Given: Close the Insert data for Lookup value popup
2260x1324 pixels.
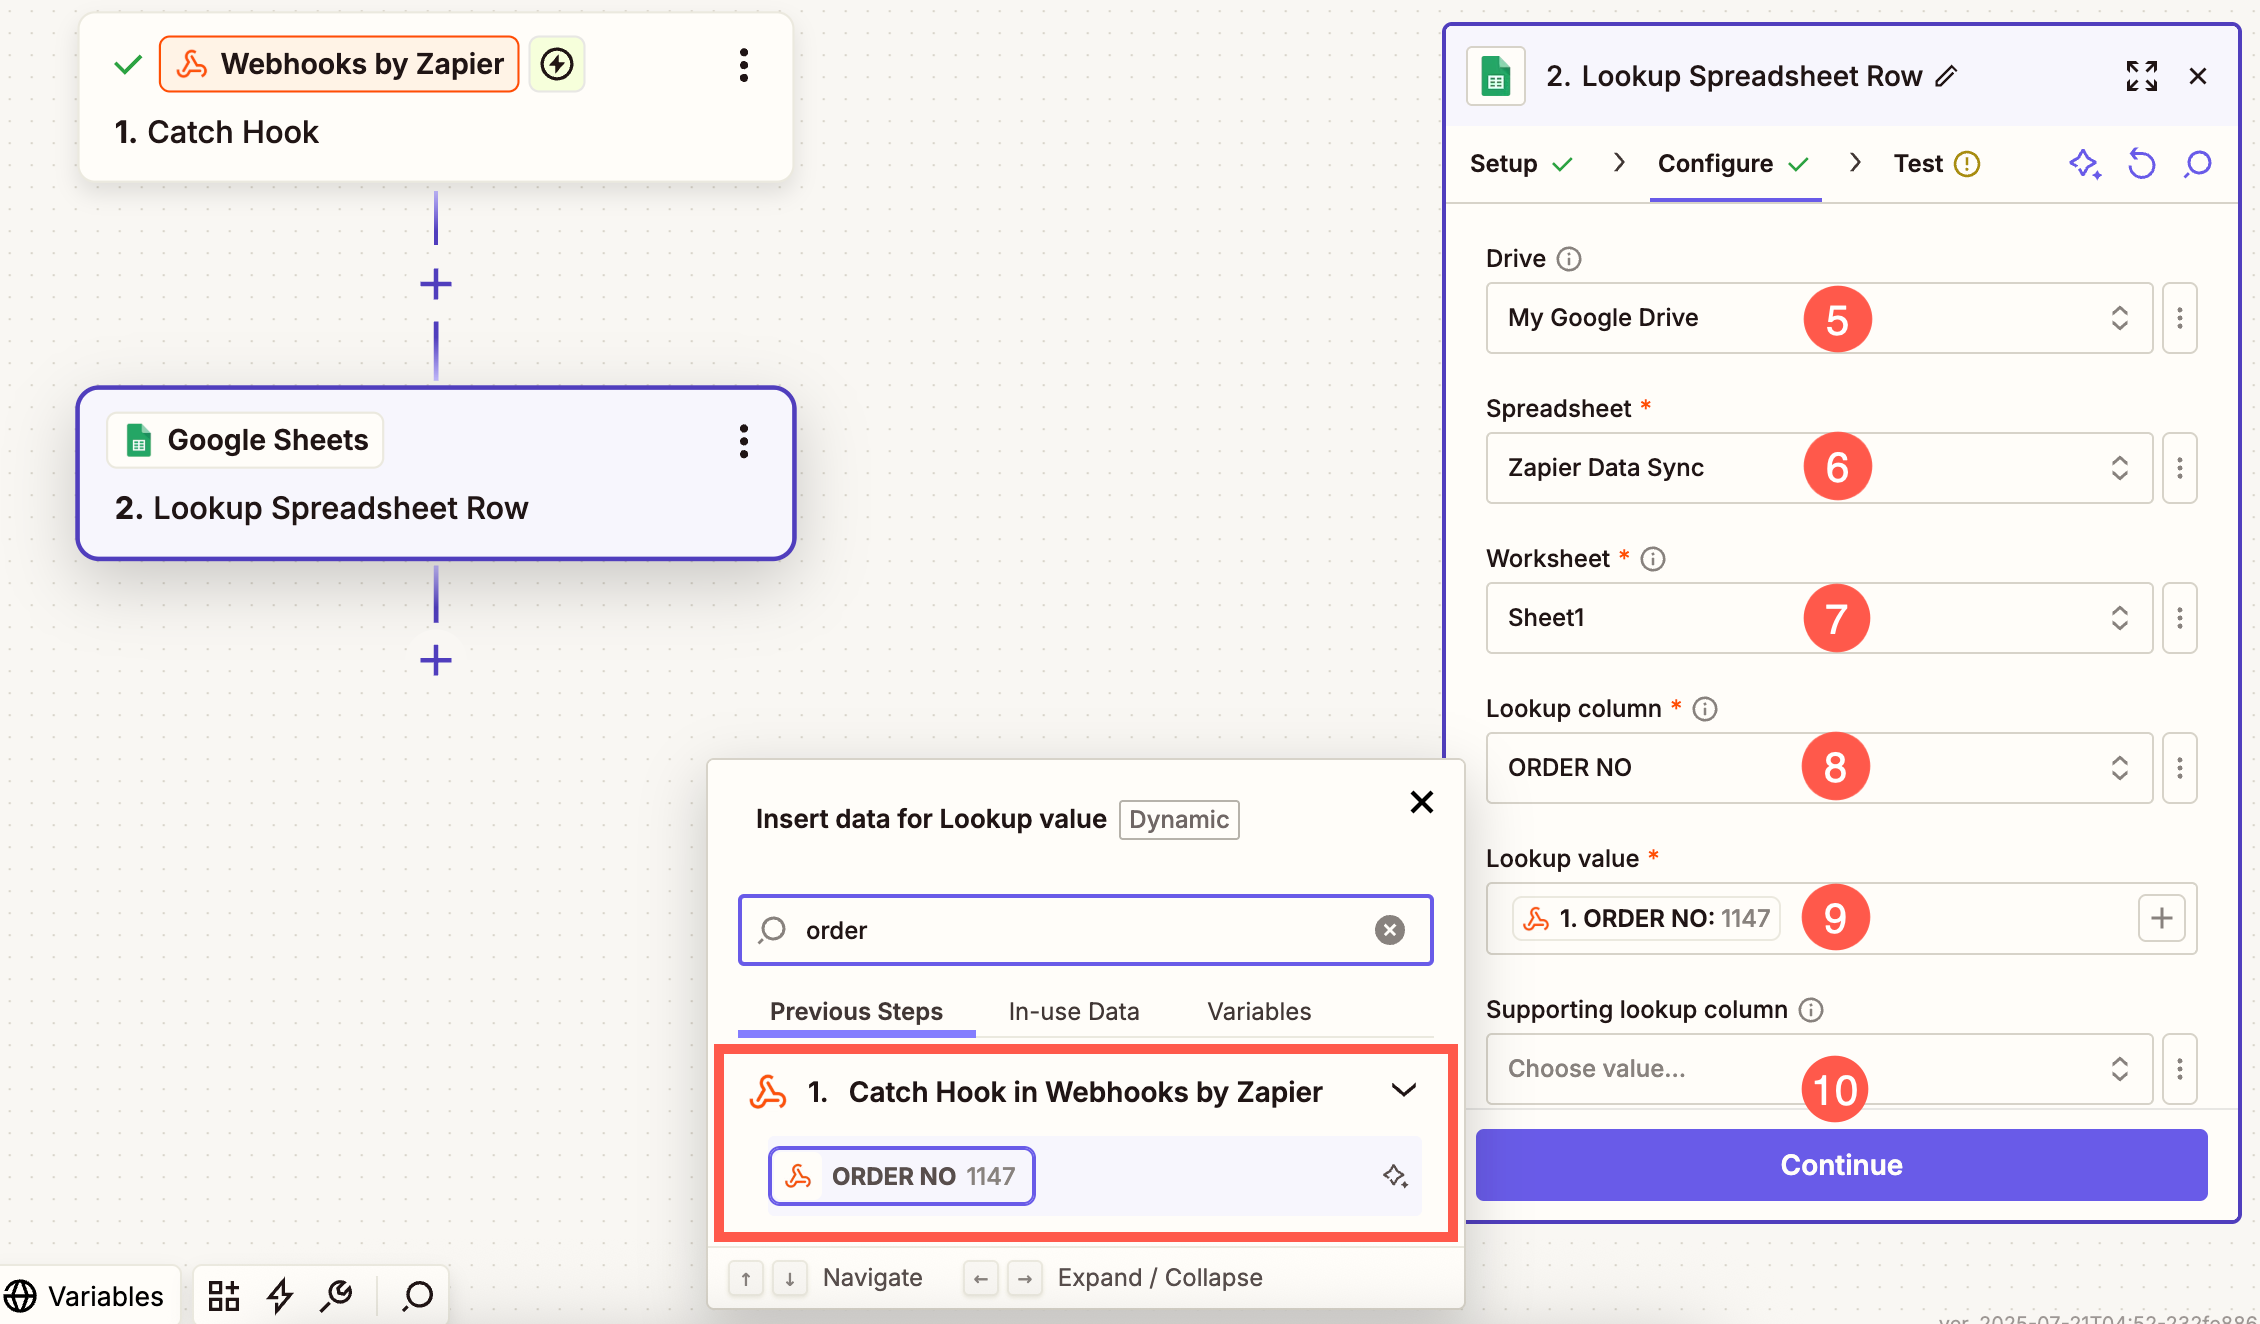Looking at the screenshot, I should pos(1421,802).
